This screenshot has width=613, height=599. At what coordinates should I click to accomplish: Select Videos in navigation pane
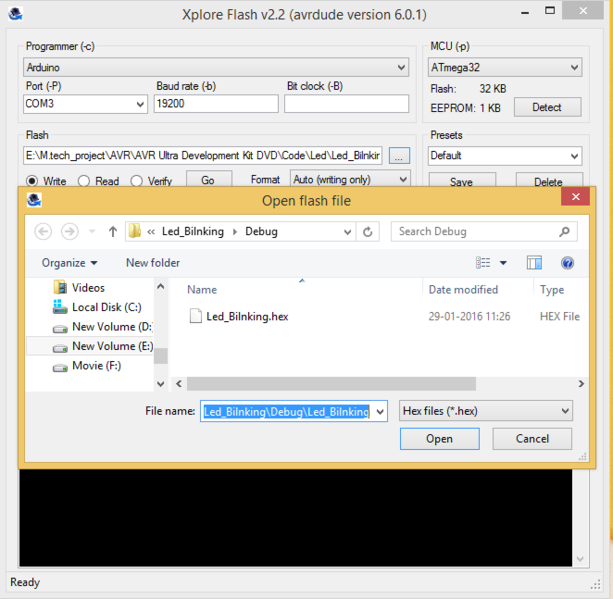[88, 288]
